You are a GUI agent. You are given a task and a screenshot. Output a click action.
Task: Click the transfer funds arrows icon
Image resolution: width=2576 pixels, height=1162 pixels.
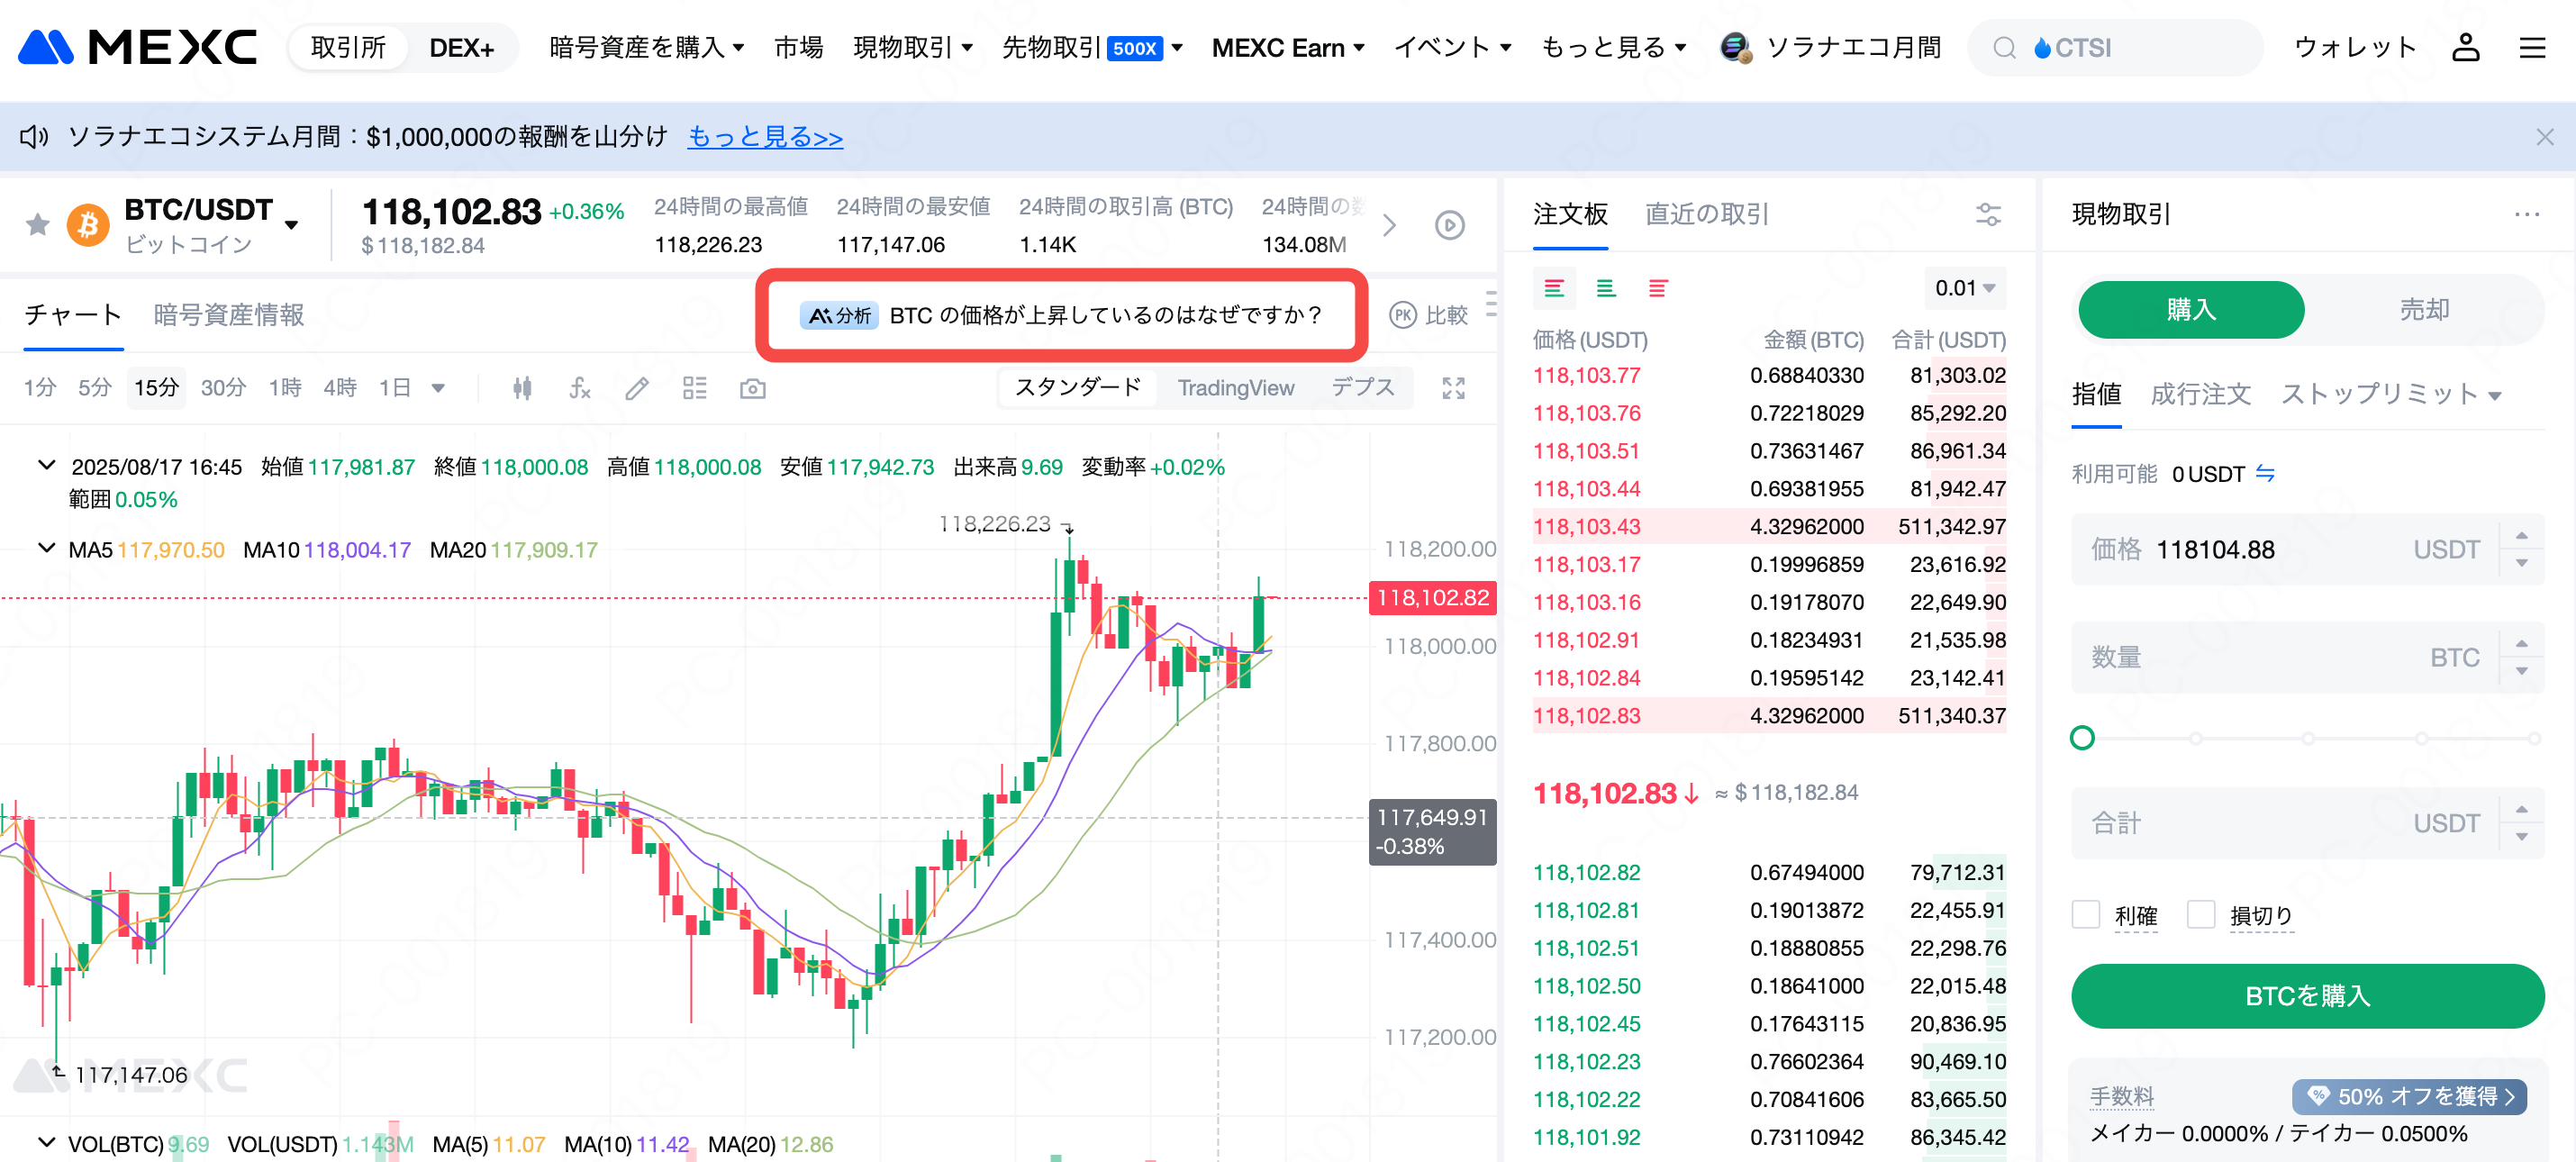click(x=2265, y=473)
